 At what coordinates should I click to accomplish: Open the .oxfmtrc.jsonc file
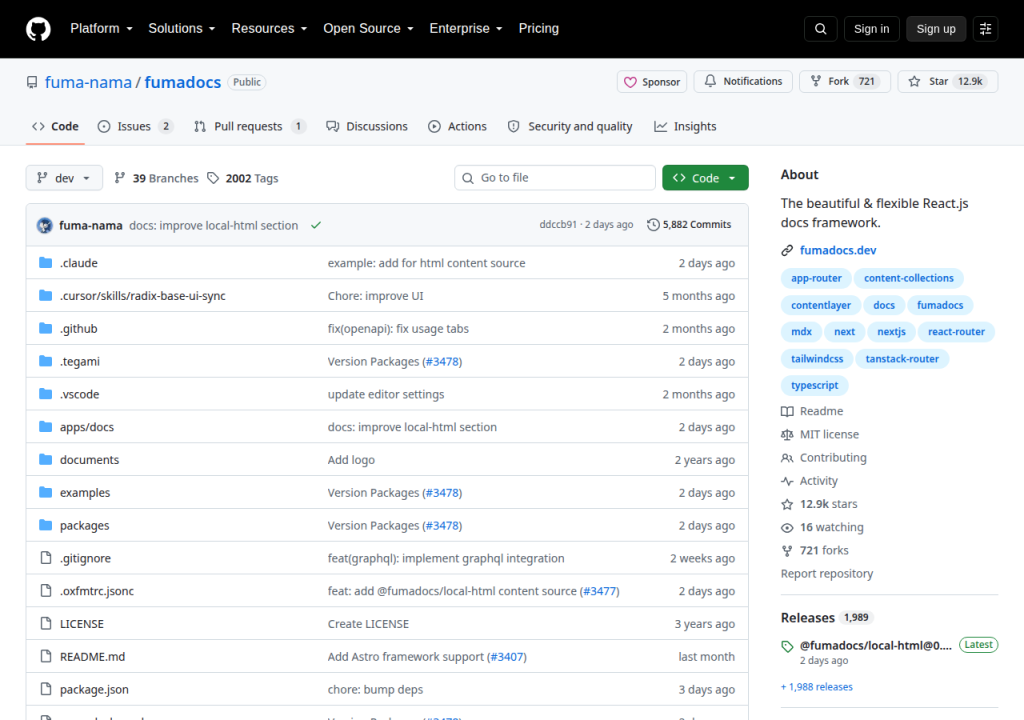[x=97, y=591]
